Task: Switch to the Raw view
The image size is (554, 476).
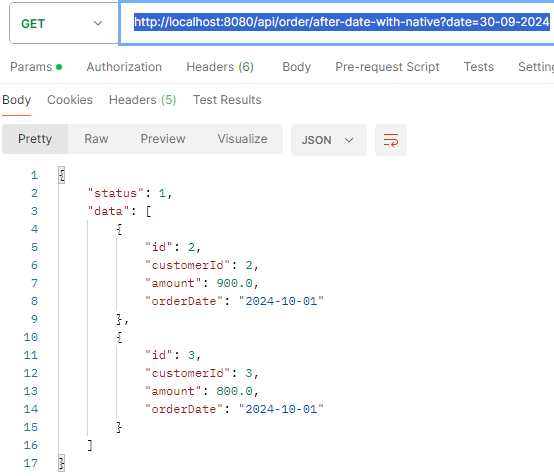Action: pyautogui.click(x=96, y=139)
